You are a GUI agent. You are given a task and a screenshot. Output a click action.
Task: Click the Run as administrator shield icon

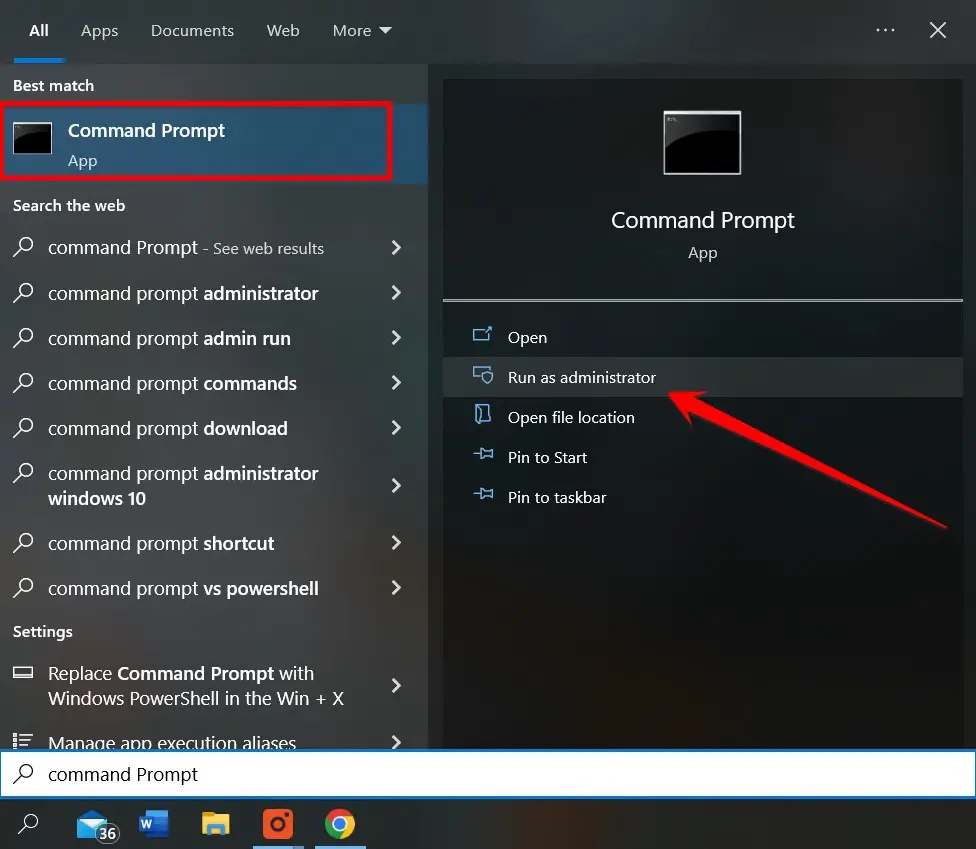coord(482,375)
